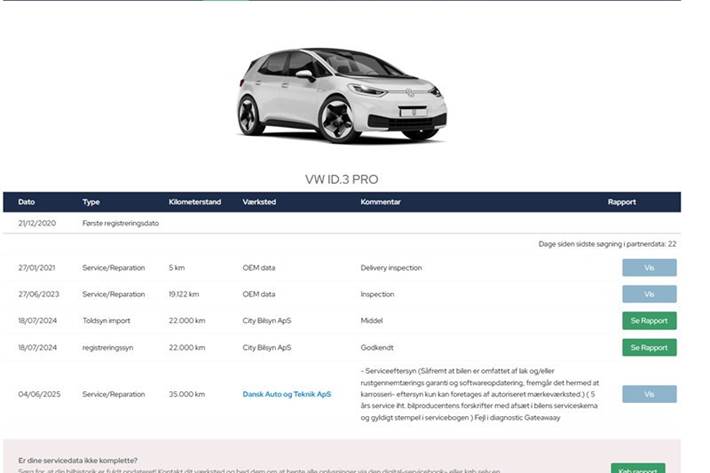Click the Kommentar column header
This screenshot has width=710, height=473.
(x=380, y=202)
